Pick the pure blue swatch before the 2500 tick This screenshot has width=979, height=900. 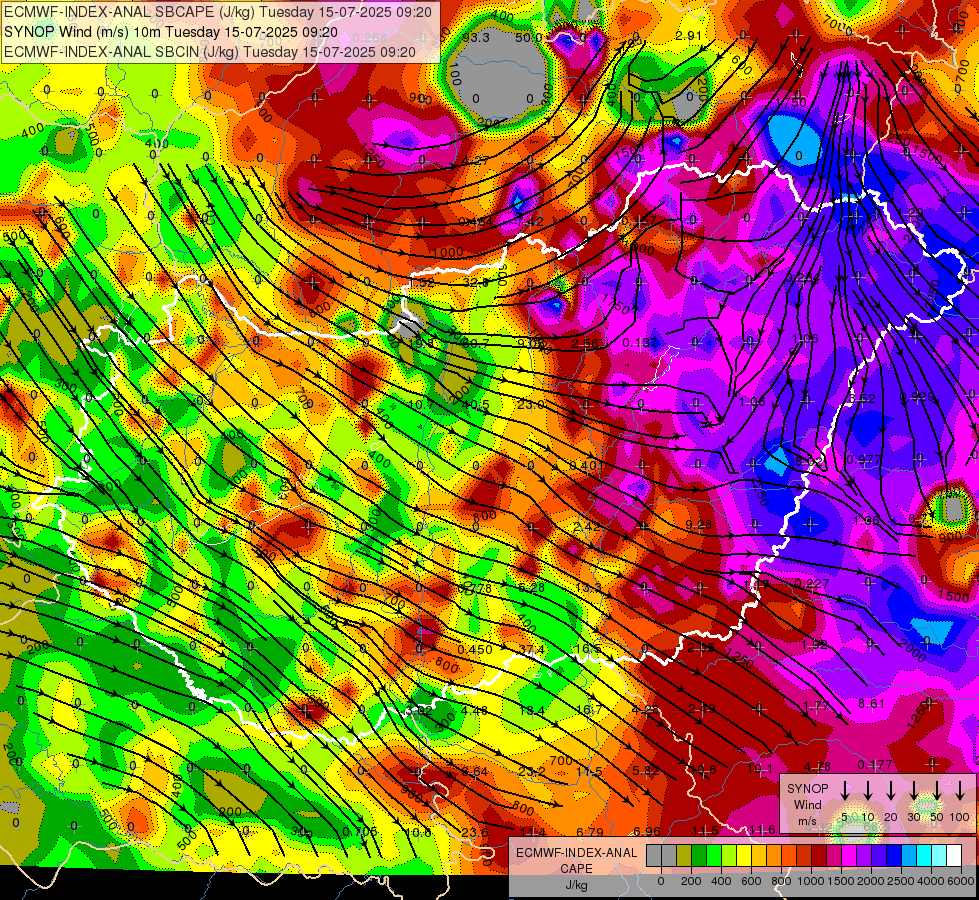point(894,856)
